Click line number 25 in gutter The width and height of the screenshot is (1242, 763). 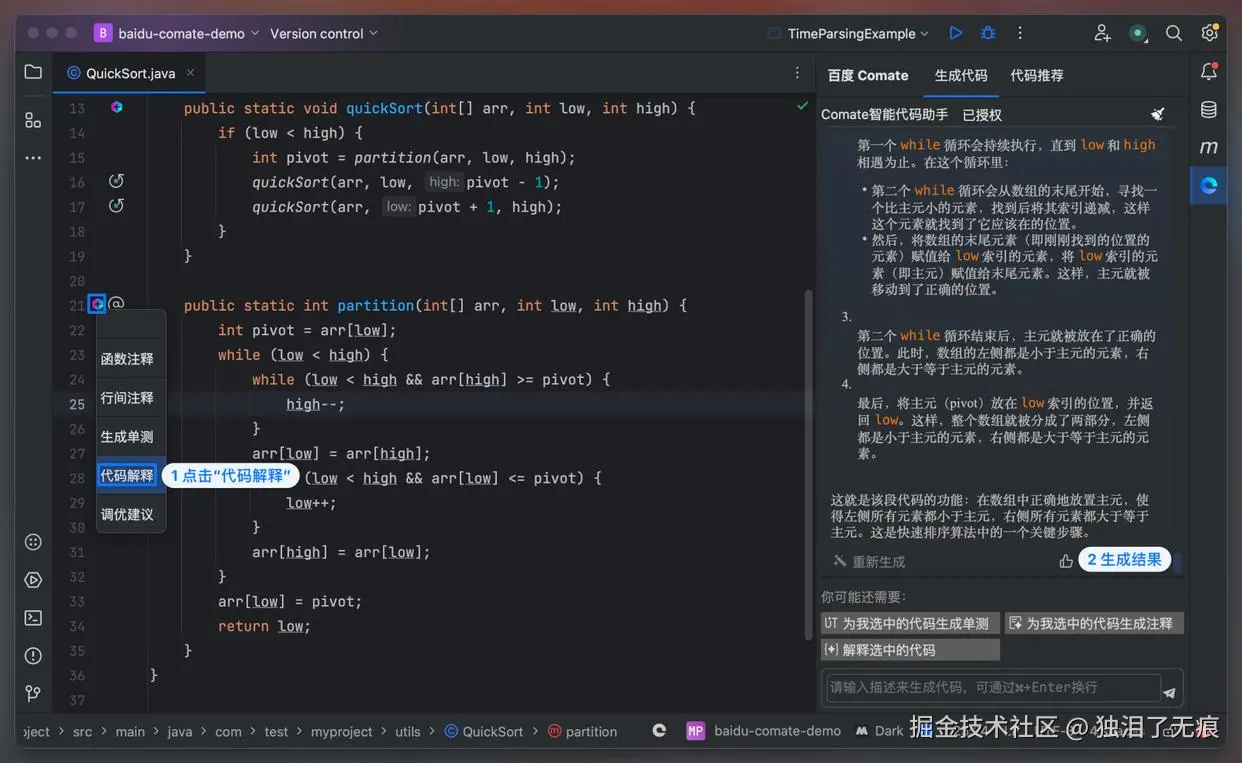pyautogui.click(x=77, y=404)
